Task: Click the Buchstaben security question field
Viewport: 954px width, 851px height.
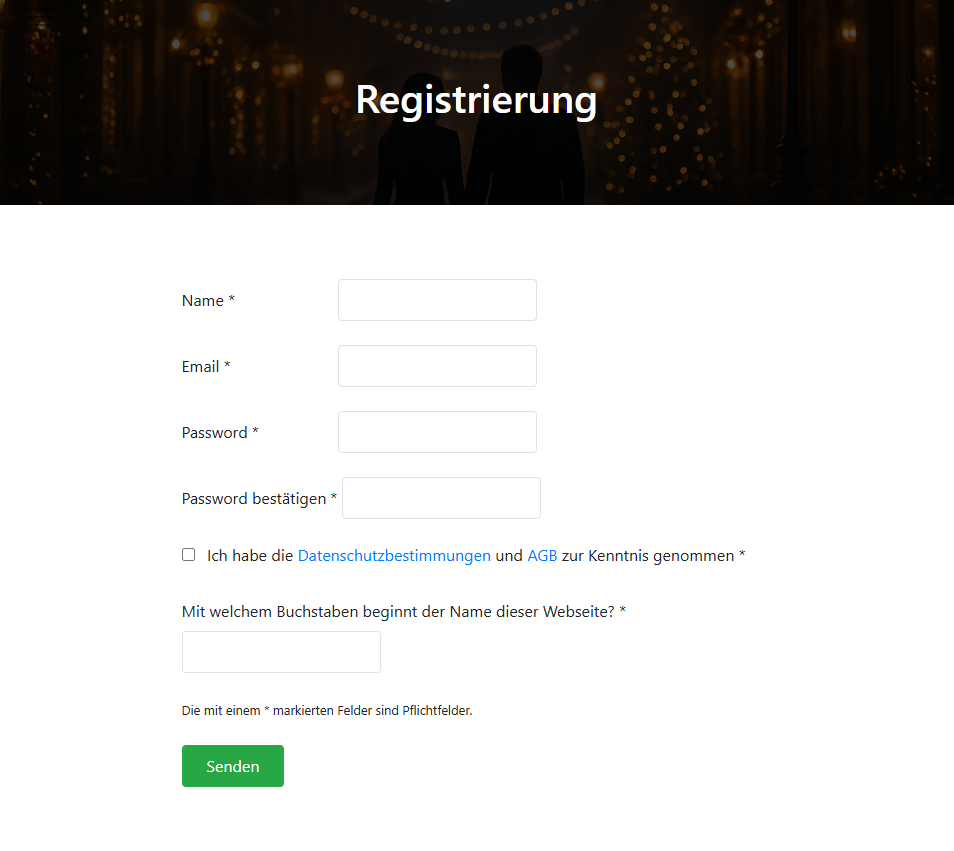Action: [281, 652]
